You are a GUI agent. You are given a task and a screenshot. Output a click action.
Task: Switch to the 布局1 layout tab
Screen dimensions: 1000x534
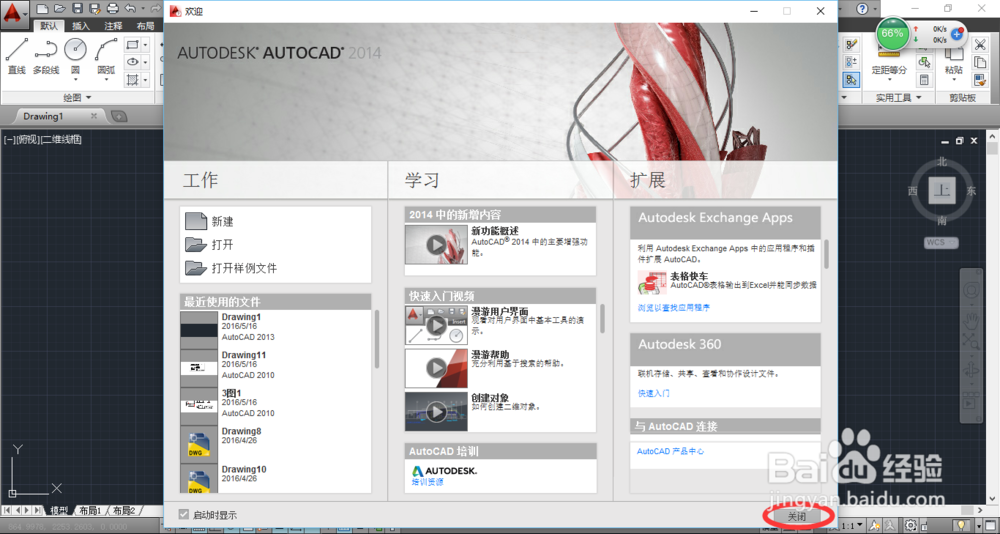(91, 510)
